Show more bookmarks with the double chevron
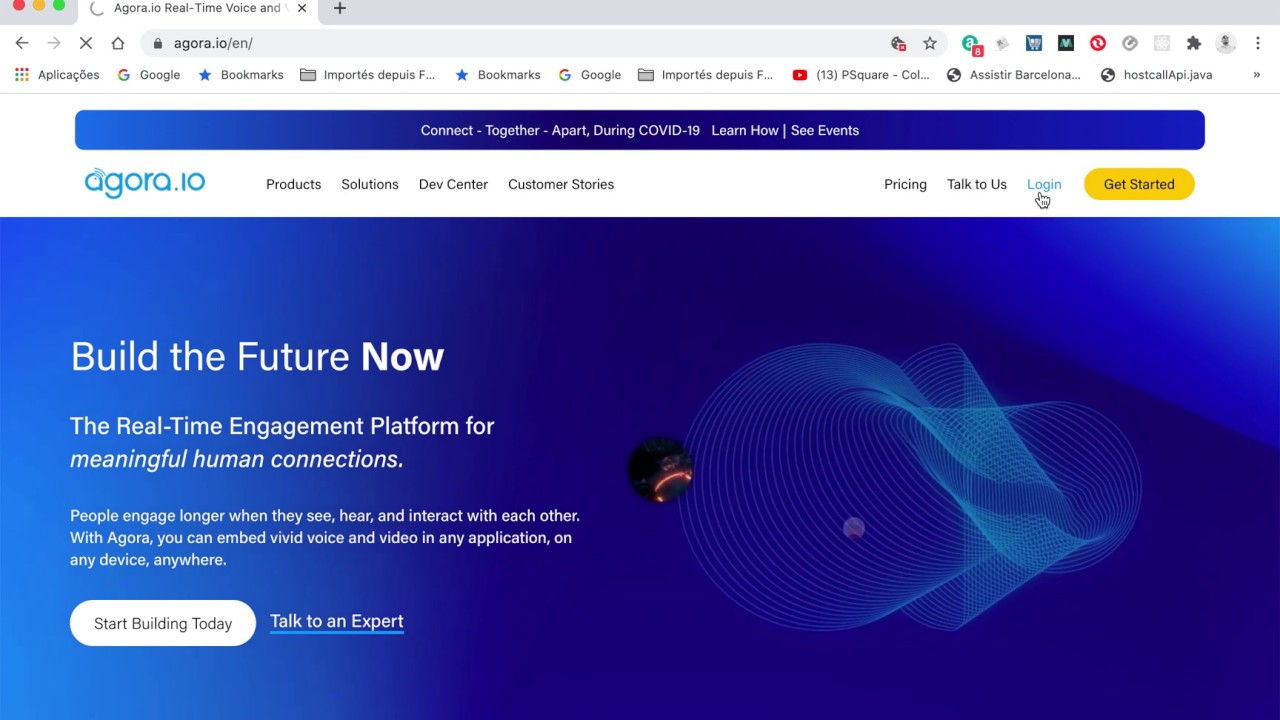 click(1257, 75)
